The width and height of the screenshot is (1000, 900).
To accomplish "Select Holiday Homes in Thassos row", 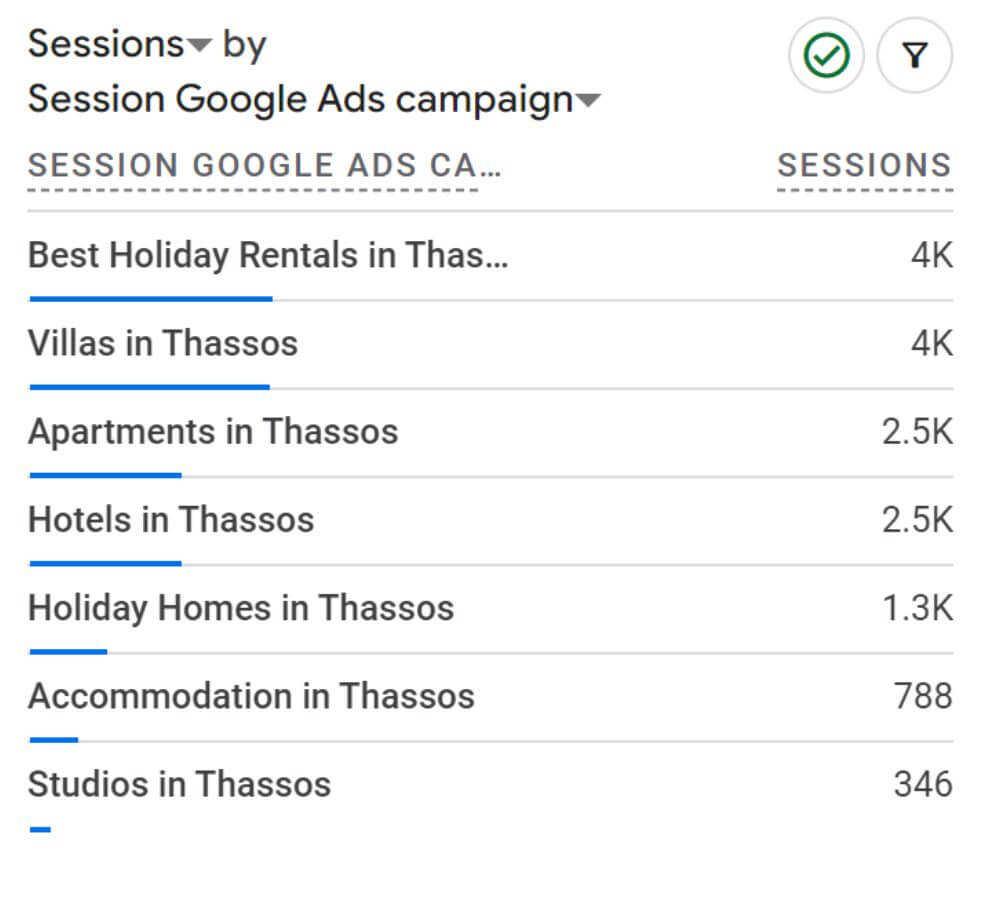I will 490,609.
